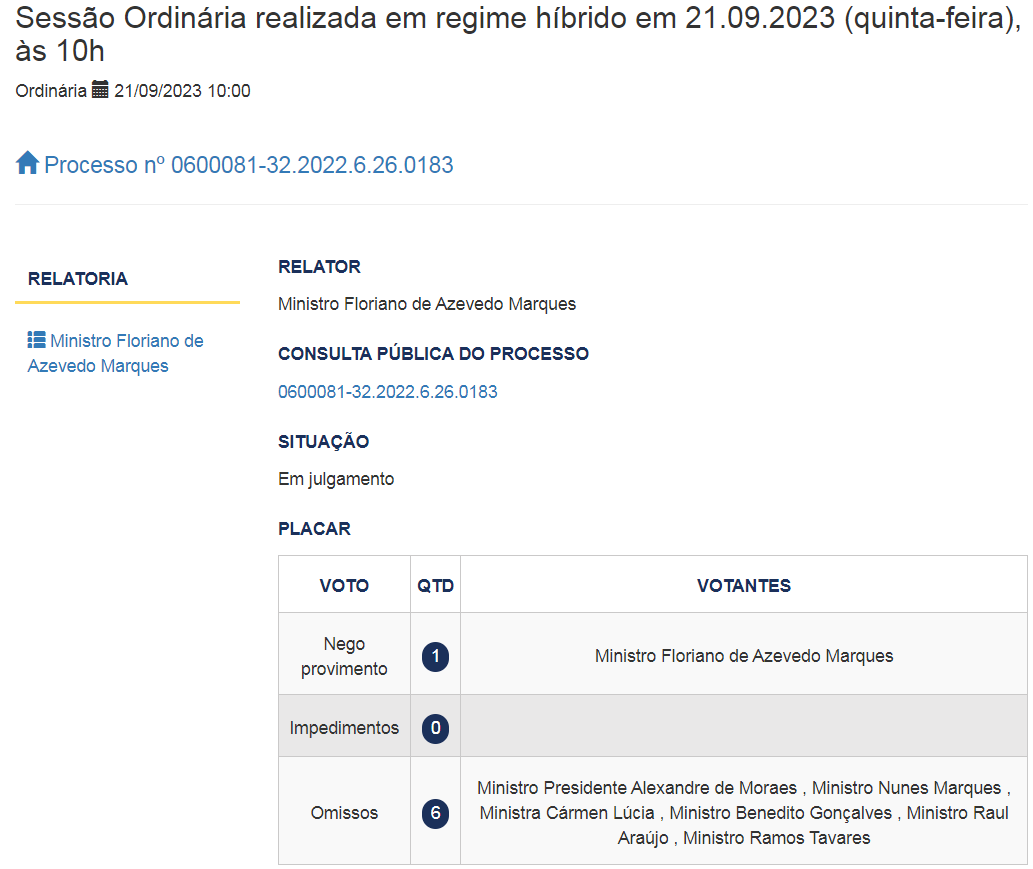Open Ministro Floriano de Azevedo Marques sidebar link
The image size is (1033, 869).
coord(115,353)
